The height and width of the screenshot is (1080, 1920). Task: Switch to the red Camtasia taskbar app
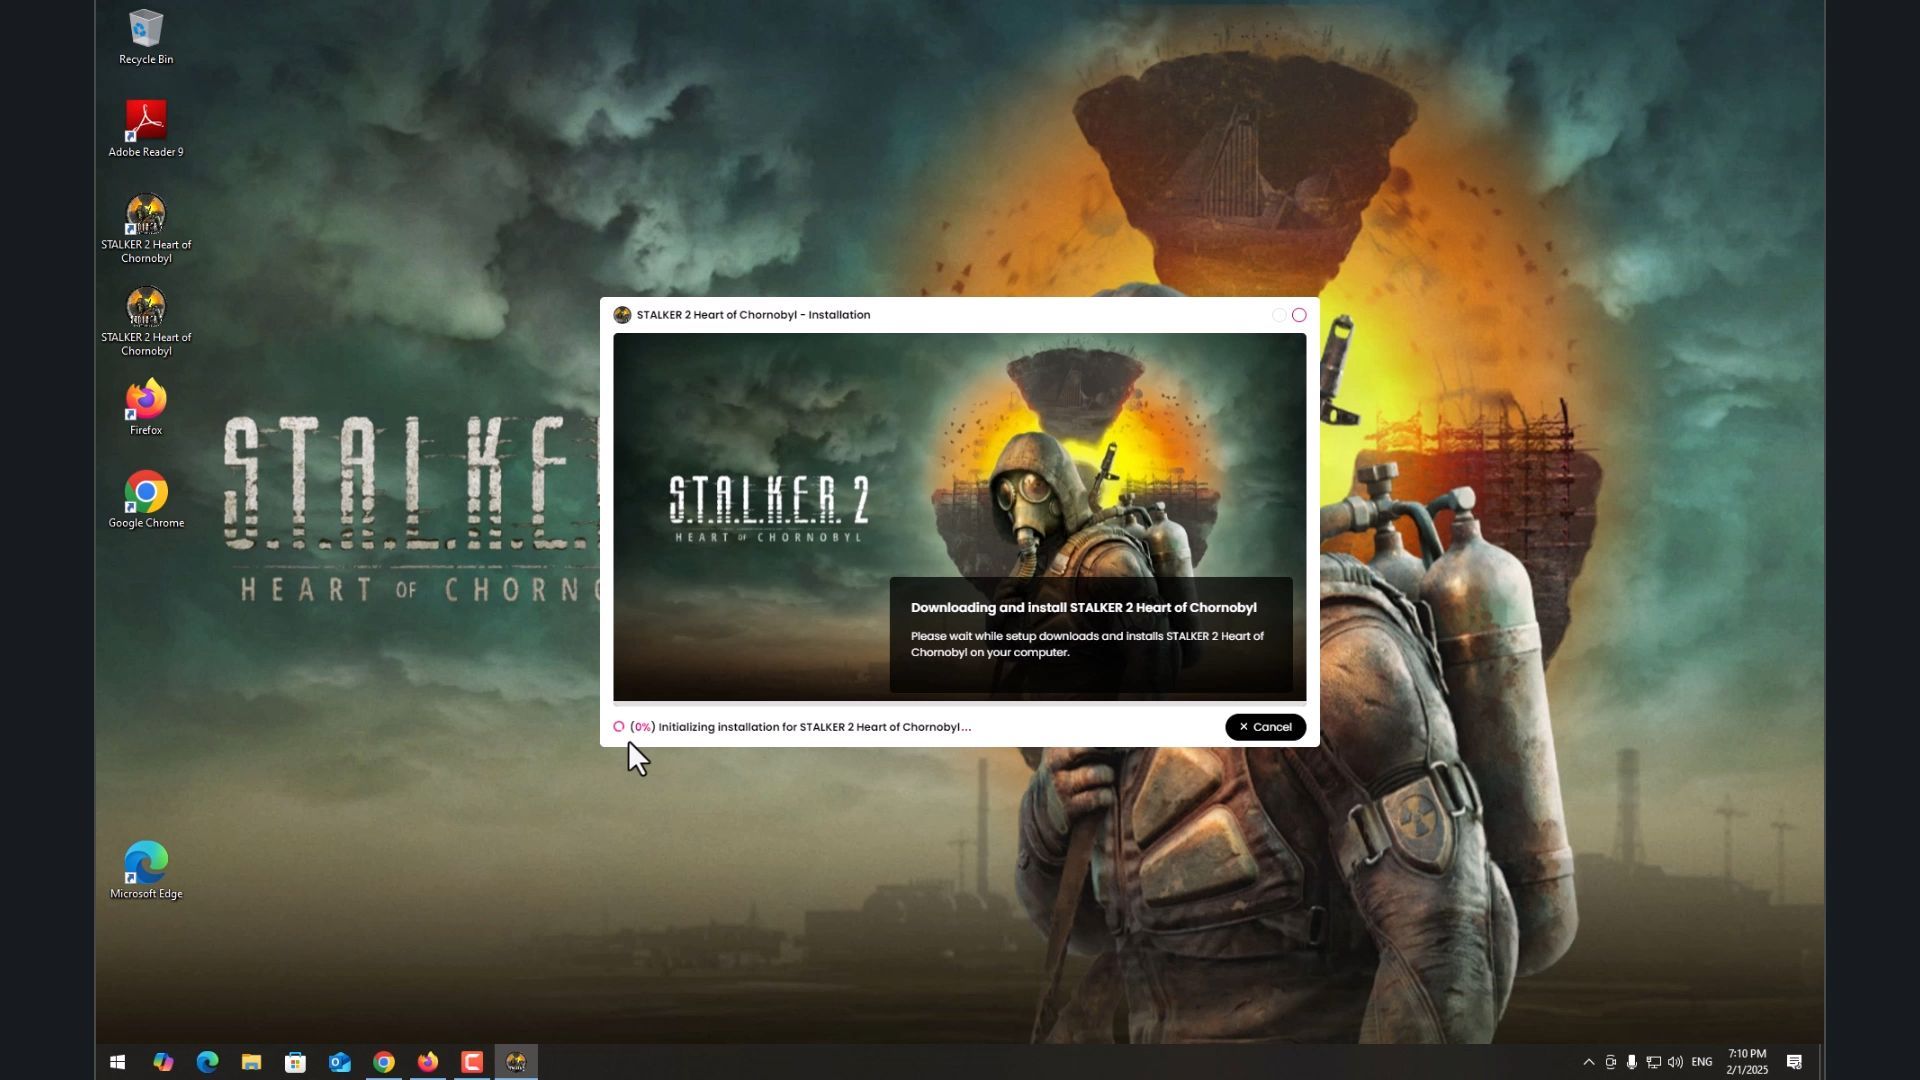(472, 1062)
